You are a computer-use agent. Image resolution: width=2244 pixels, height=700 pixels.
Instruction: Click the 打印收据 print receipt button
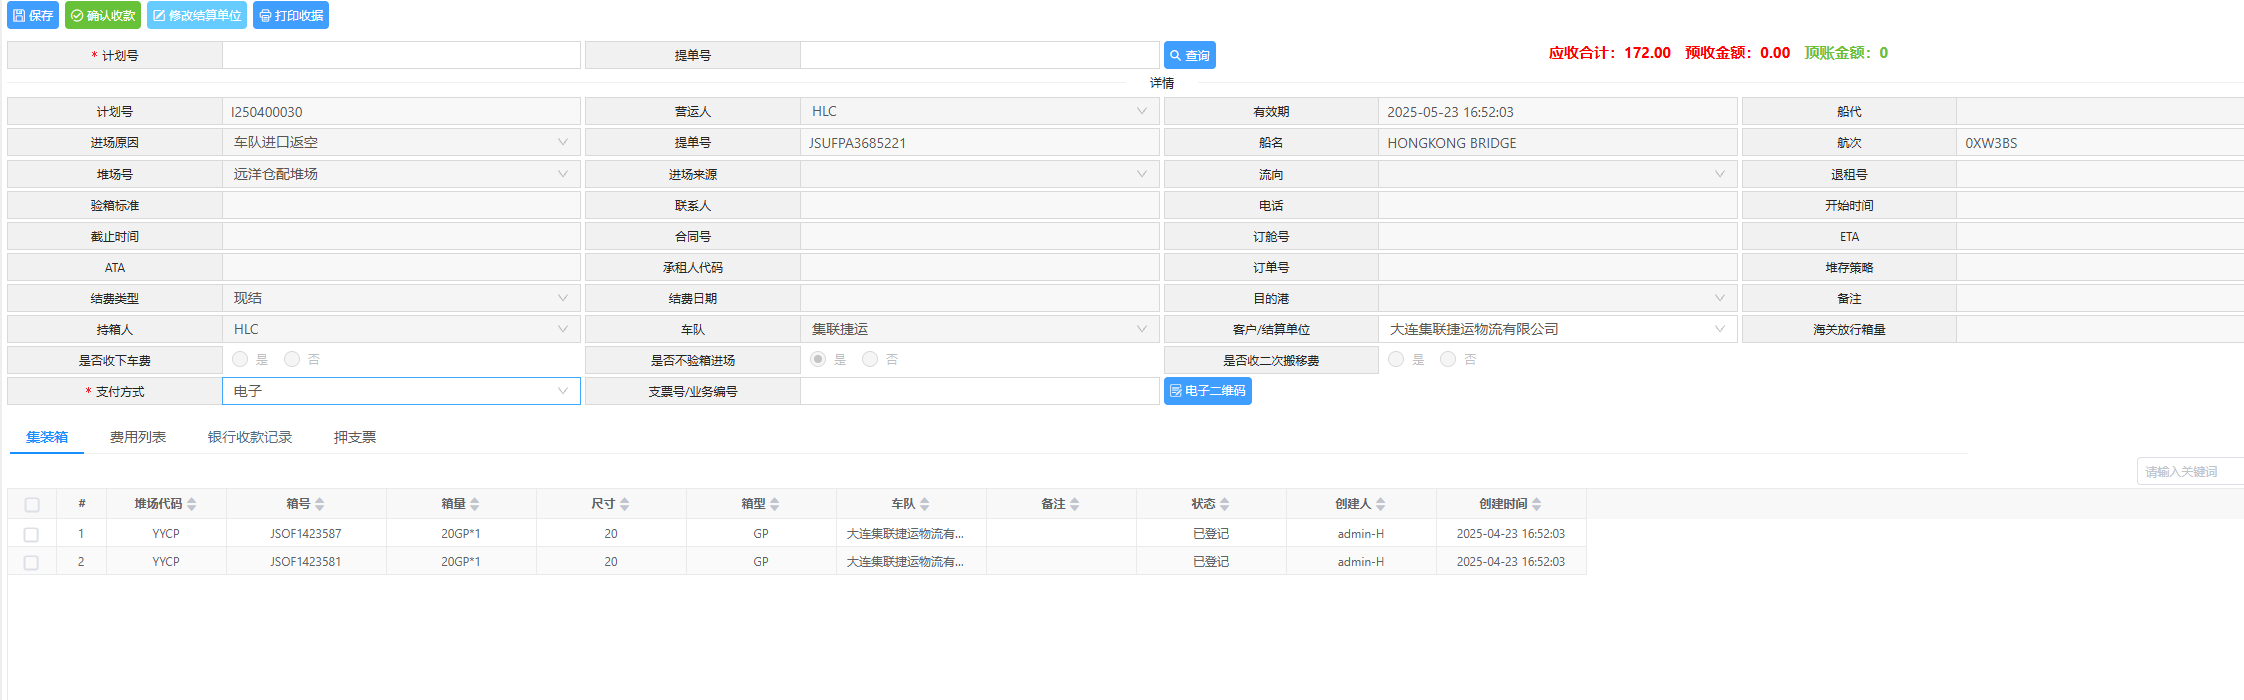[291, 16]
